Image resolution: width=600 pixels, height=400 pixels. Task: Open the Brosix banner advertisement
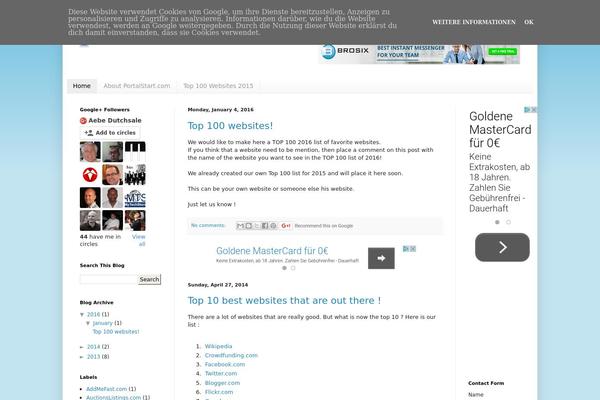coord(419,54)
